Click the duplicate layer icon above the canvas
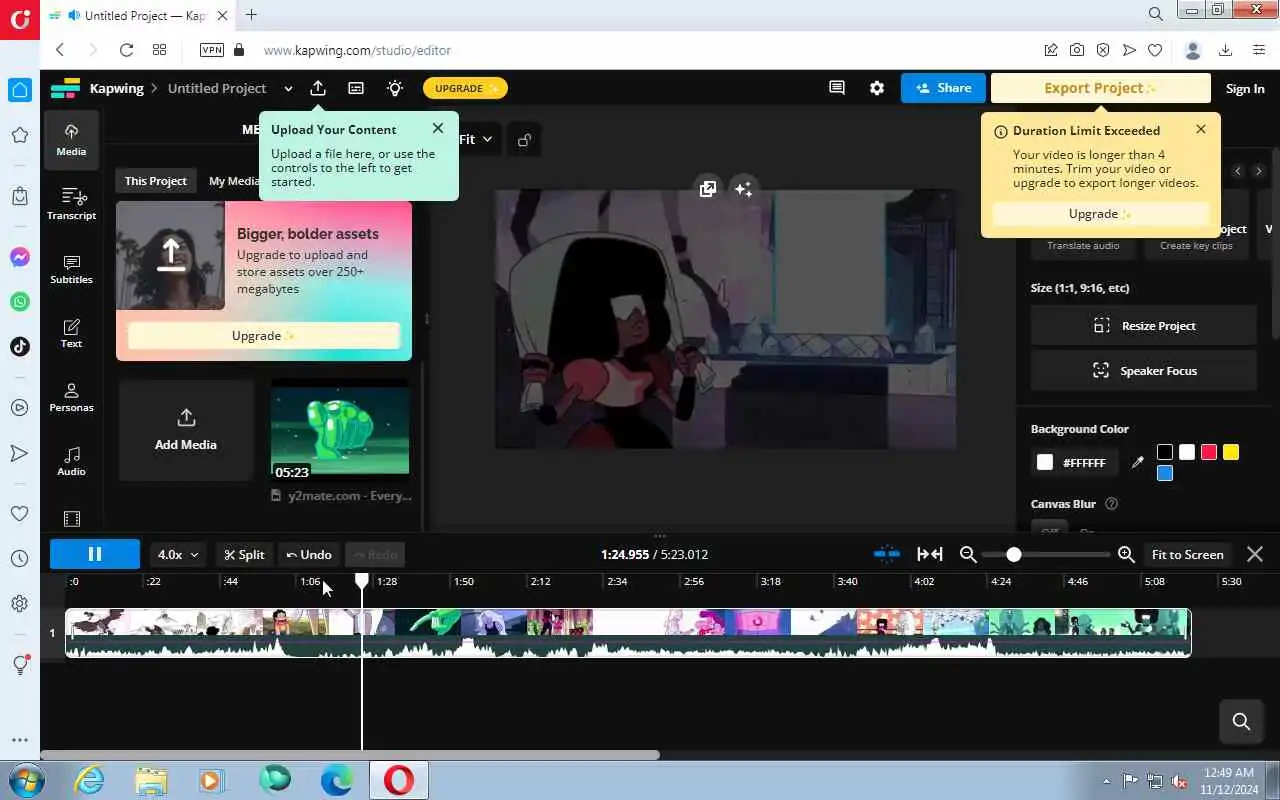This screenshot has width=1280, height=800. click(x=708, y=189)
